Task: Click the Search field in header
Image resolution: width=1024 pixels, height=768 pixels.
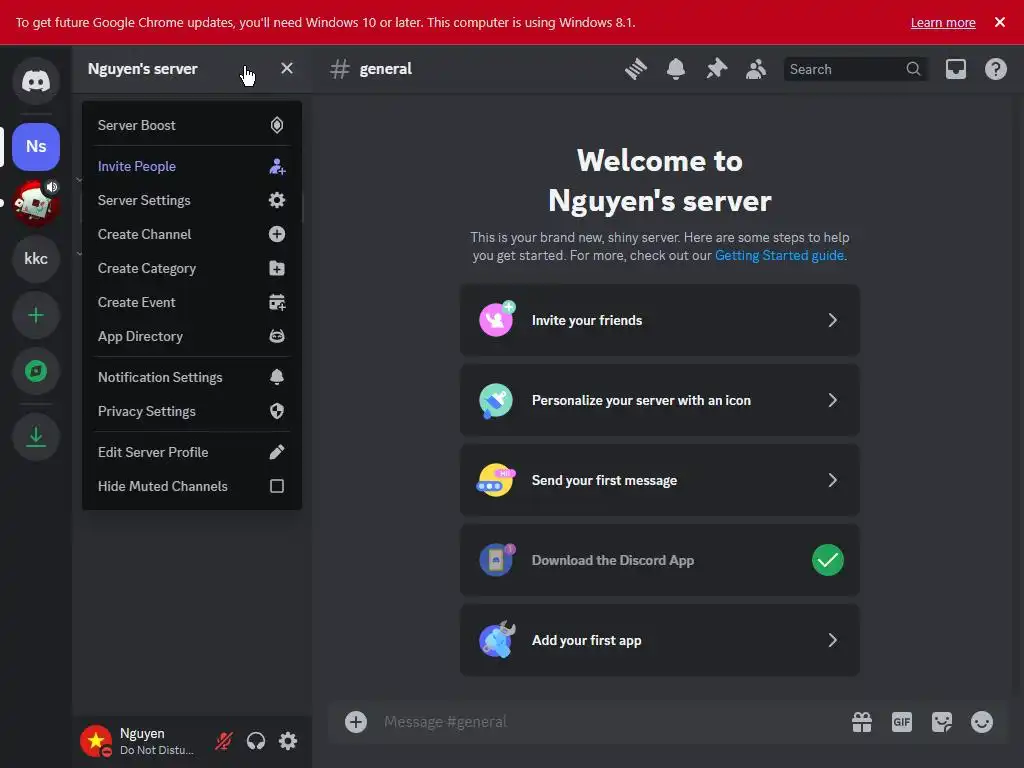Action: (854, 69)
